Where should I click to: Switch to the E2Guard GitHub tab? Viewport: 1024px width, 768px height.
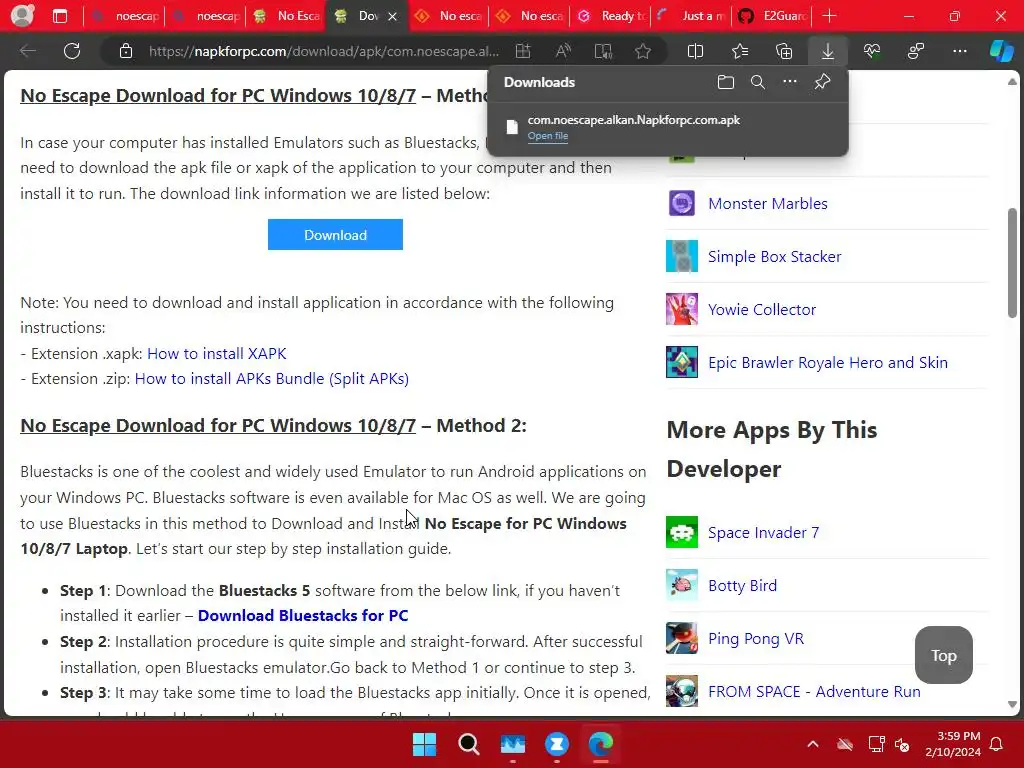pos(773,16)
